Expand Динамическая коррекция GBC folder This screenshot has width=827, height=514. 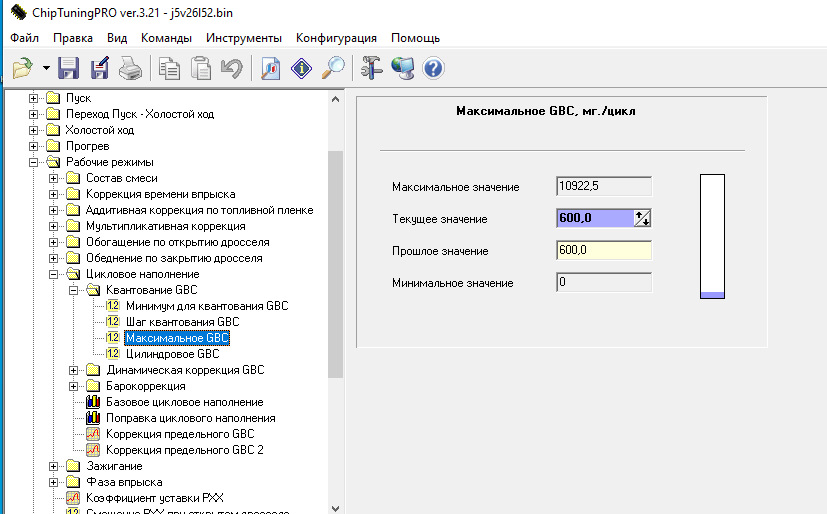(x=73, y=370)
